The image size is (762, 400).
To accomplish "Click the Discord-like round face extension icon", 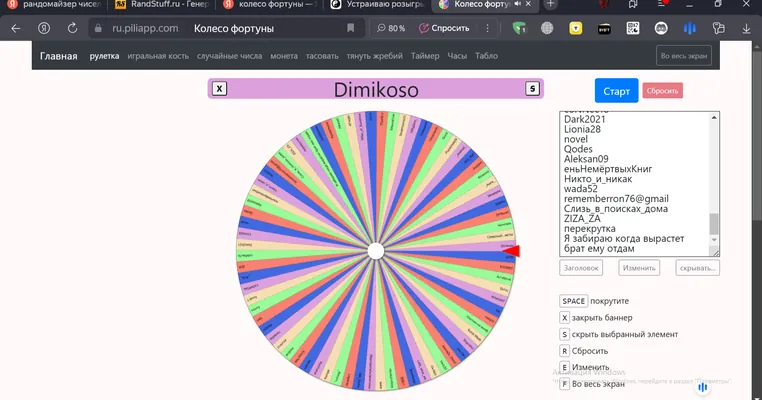I will [x=661, y=28].
